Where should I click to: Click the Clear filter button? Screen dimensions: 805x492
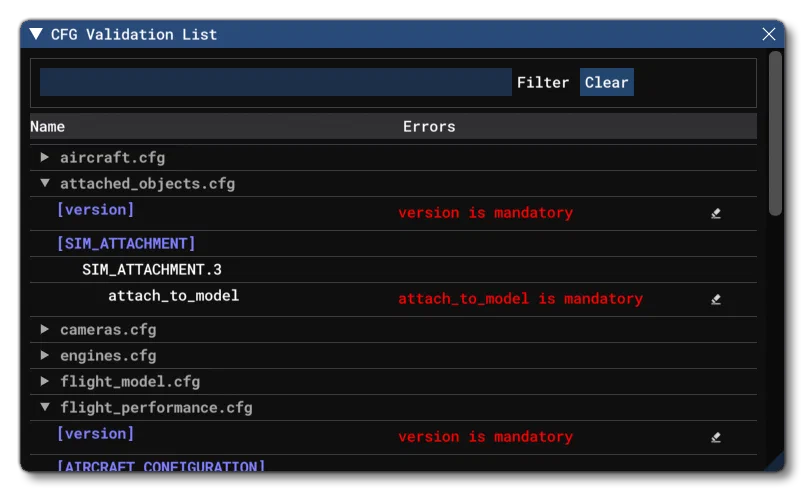pyautogui.click(x=606, y=82)
